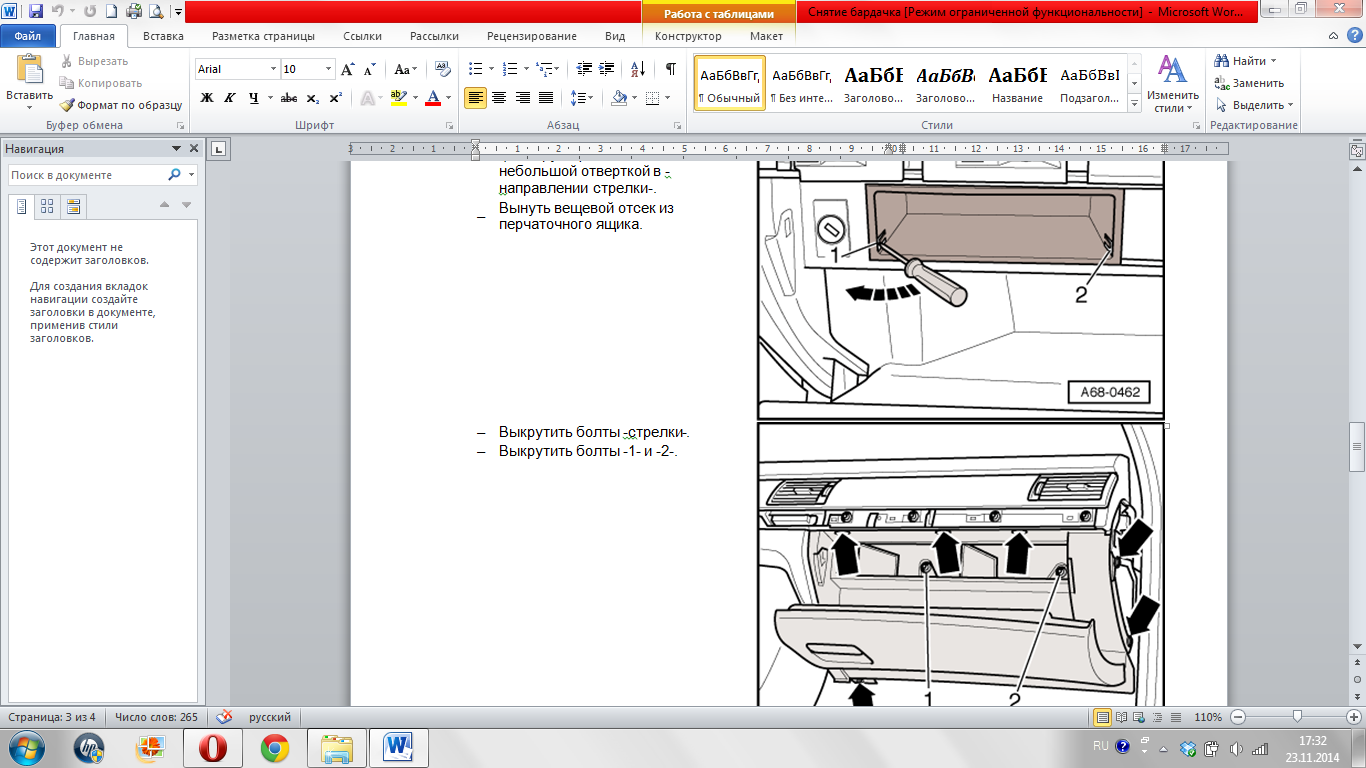Viewport: 1366px width, 768px height.
Task: Click the Поиск в документе search field
Action: tap(88, 175)
